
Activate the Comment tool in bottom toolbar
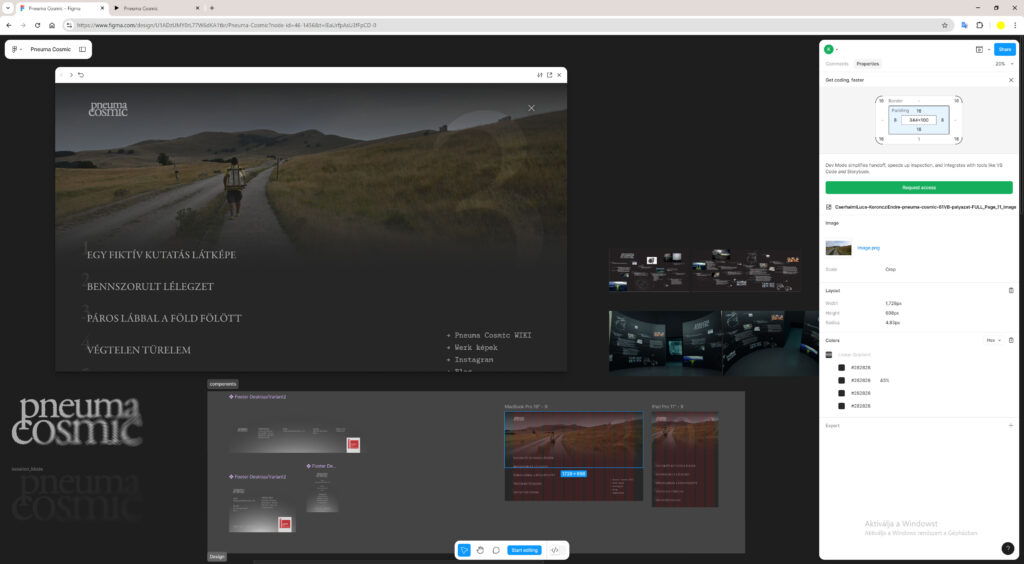click(496, 550)
